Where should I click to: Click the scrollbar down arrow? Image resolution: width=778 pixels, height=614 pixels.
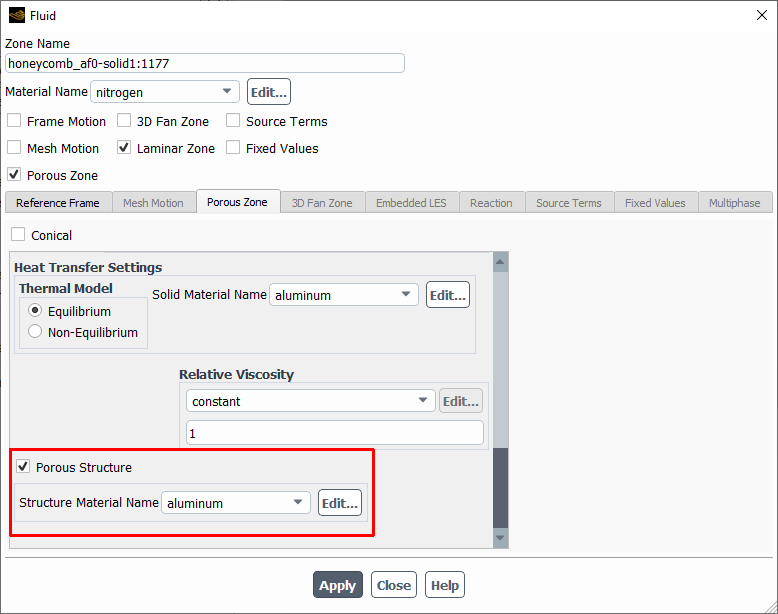click(x=501, y=538)
